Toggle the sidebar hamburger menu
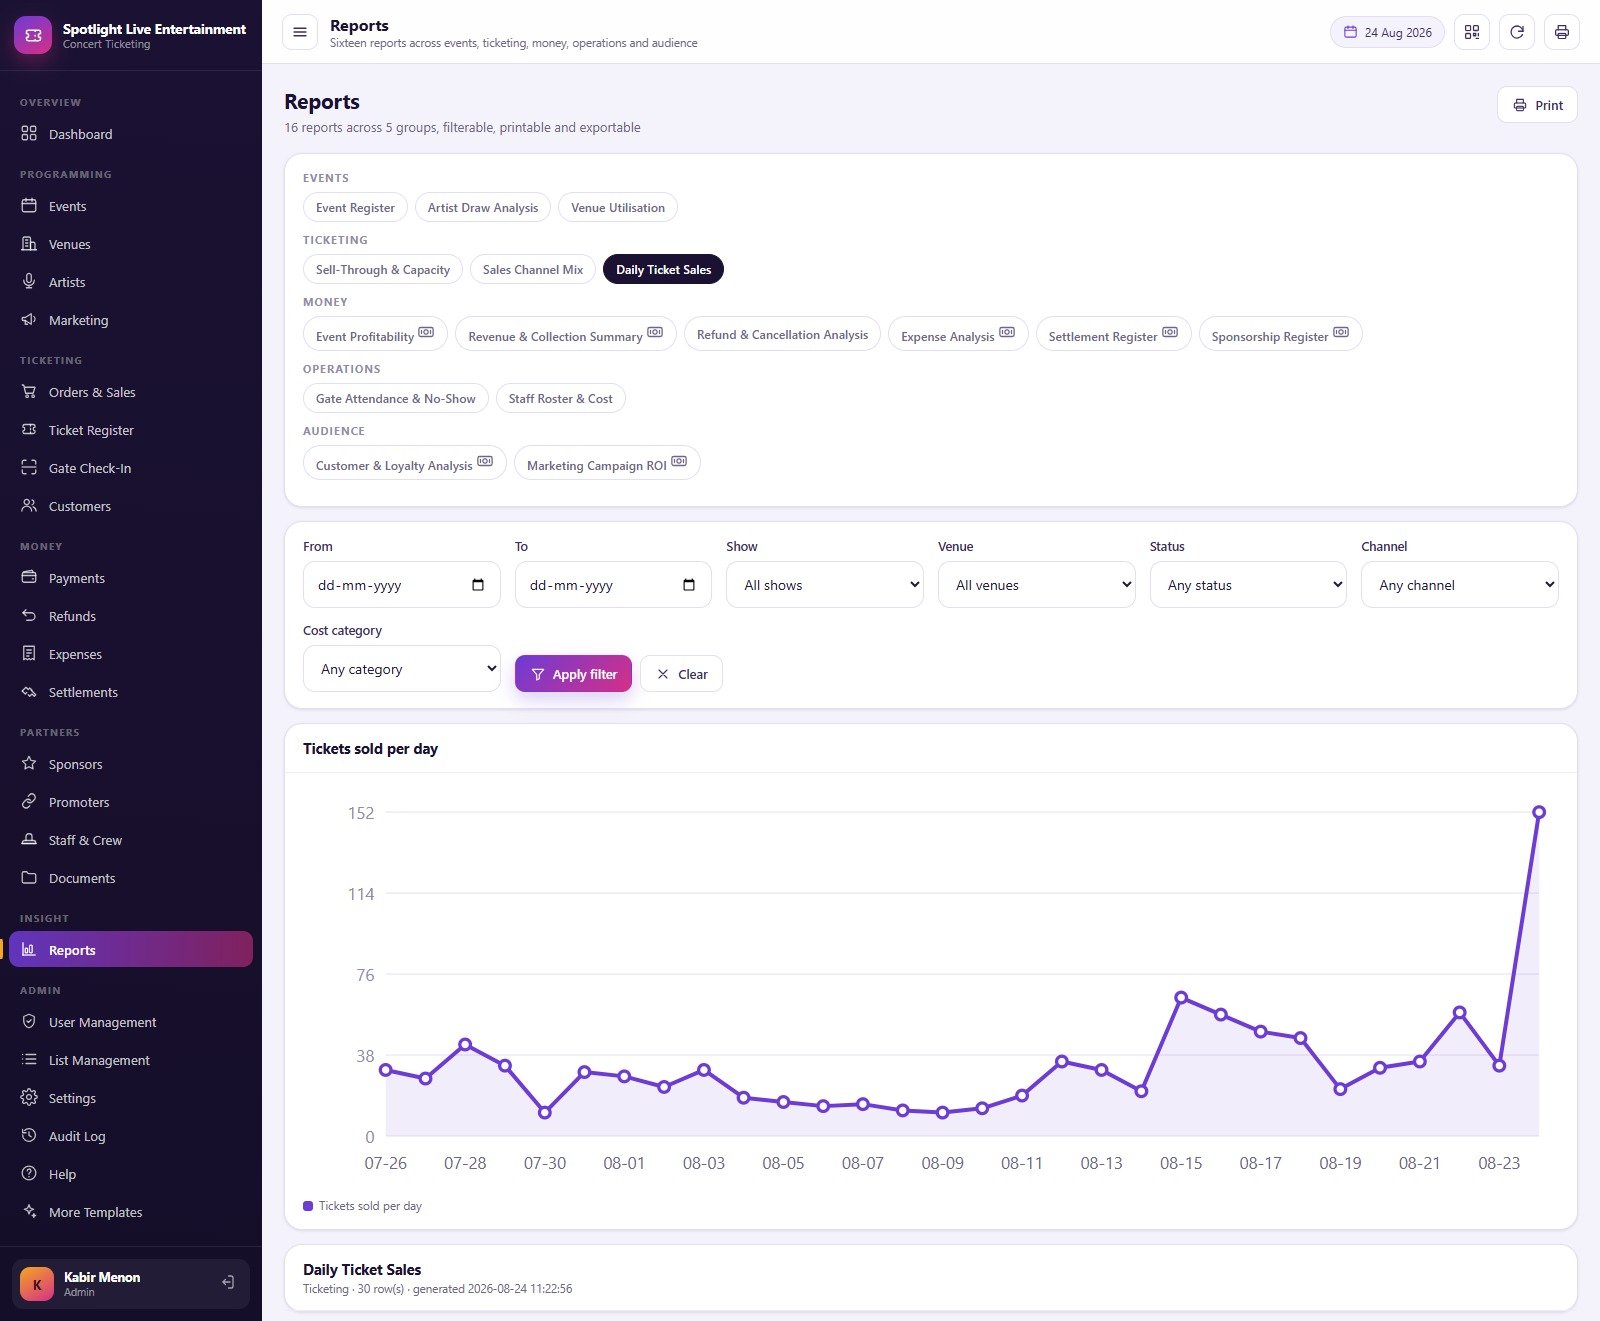Image resolution: width=1600 pixels, height=1321 pixels. click(299, 32)
